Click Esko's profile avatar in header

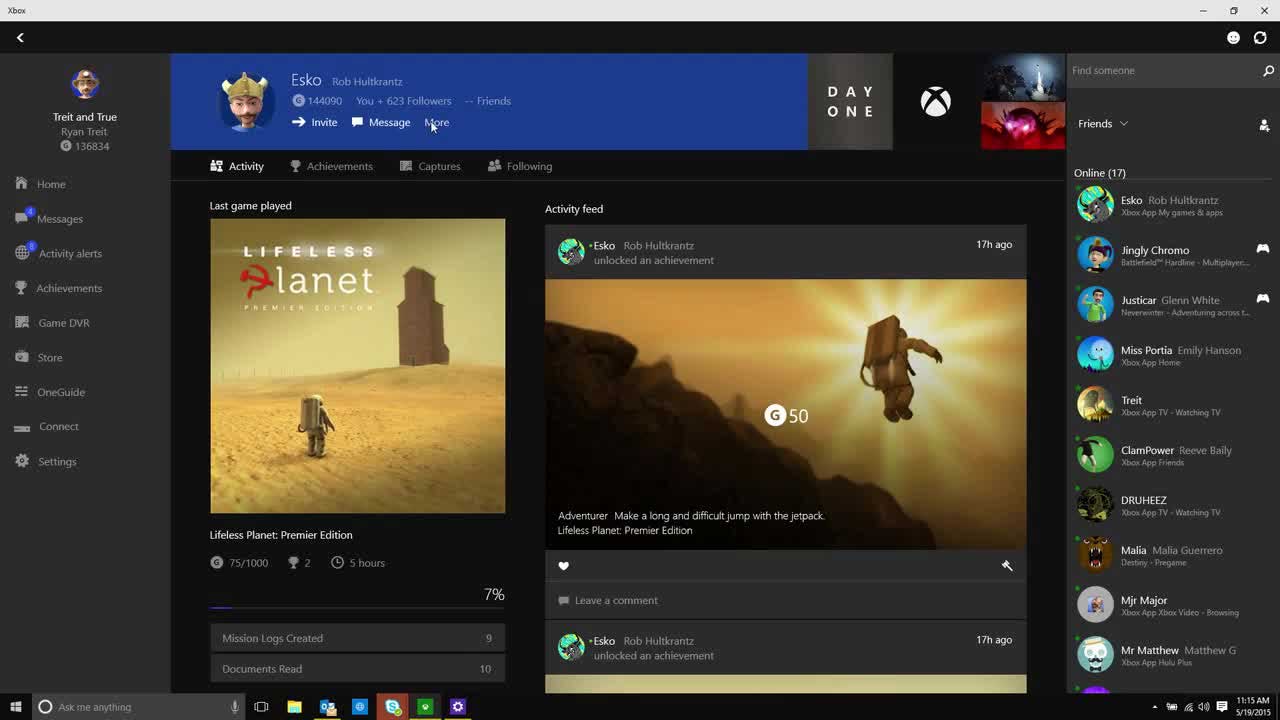pyautogui.click(x=247, y=101)
